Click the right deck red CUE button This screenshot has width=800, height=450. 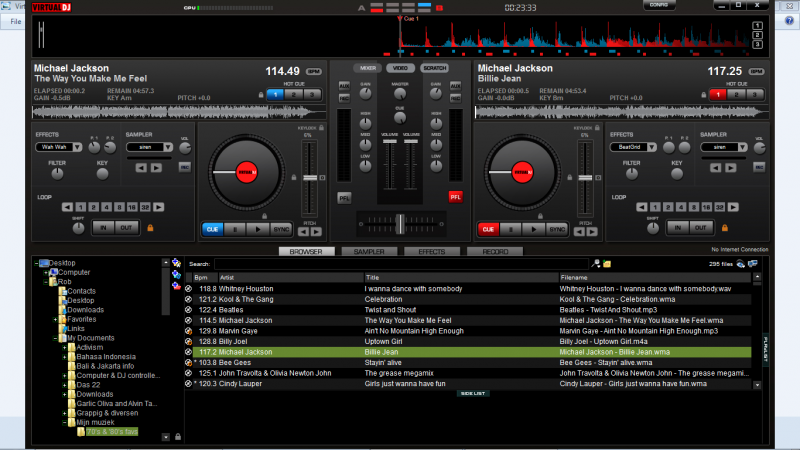point(488,230)
